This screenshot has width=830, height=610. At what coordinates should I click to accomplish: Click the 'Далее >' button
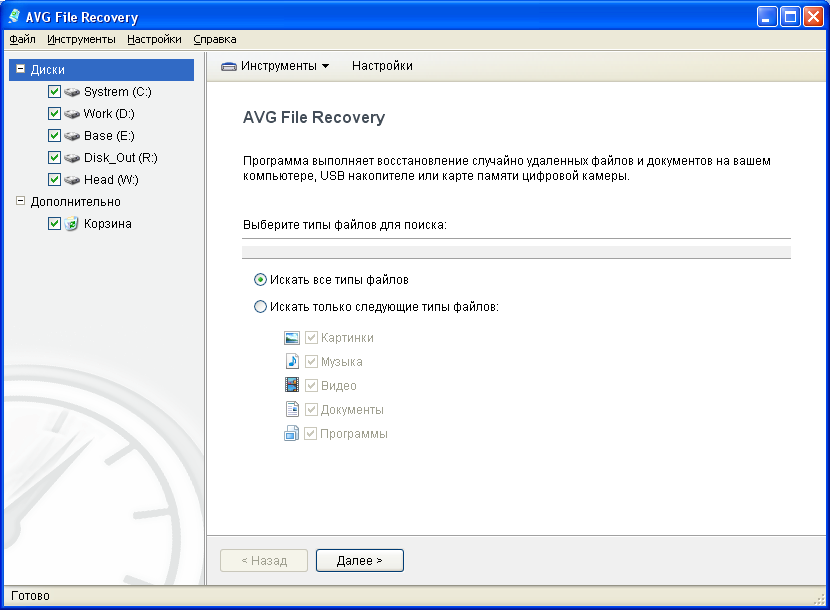pyautogui.click(x=360, y=560)
